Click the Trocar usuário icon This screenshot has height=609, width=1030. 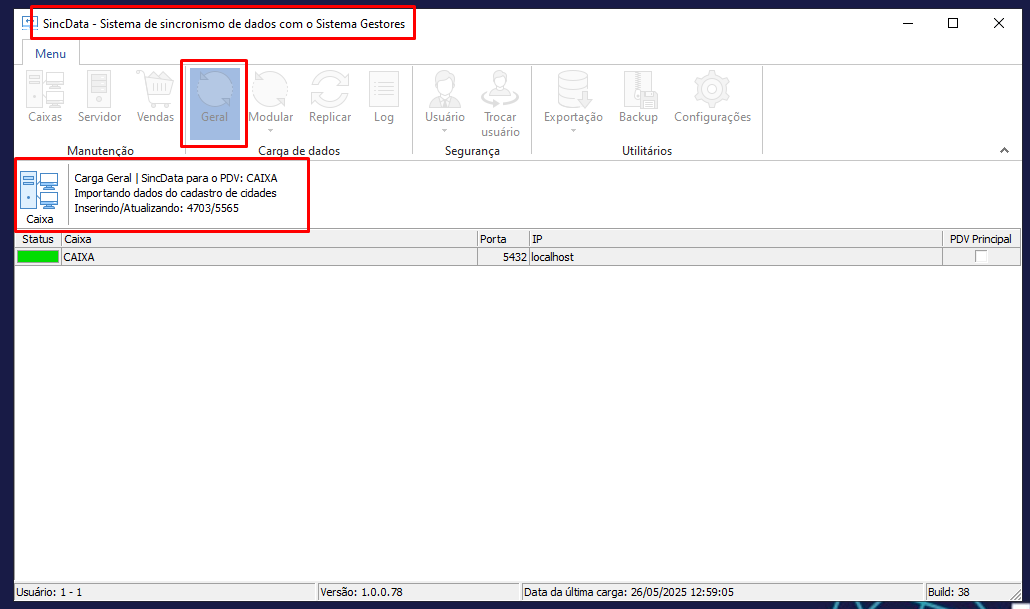500,102
